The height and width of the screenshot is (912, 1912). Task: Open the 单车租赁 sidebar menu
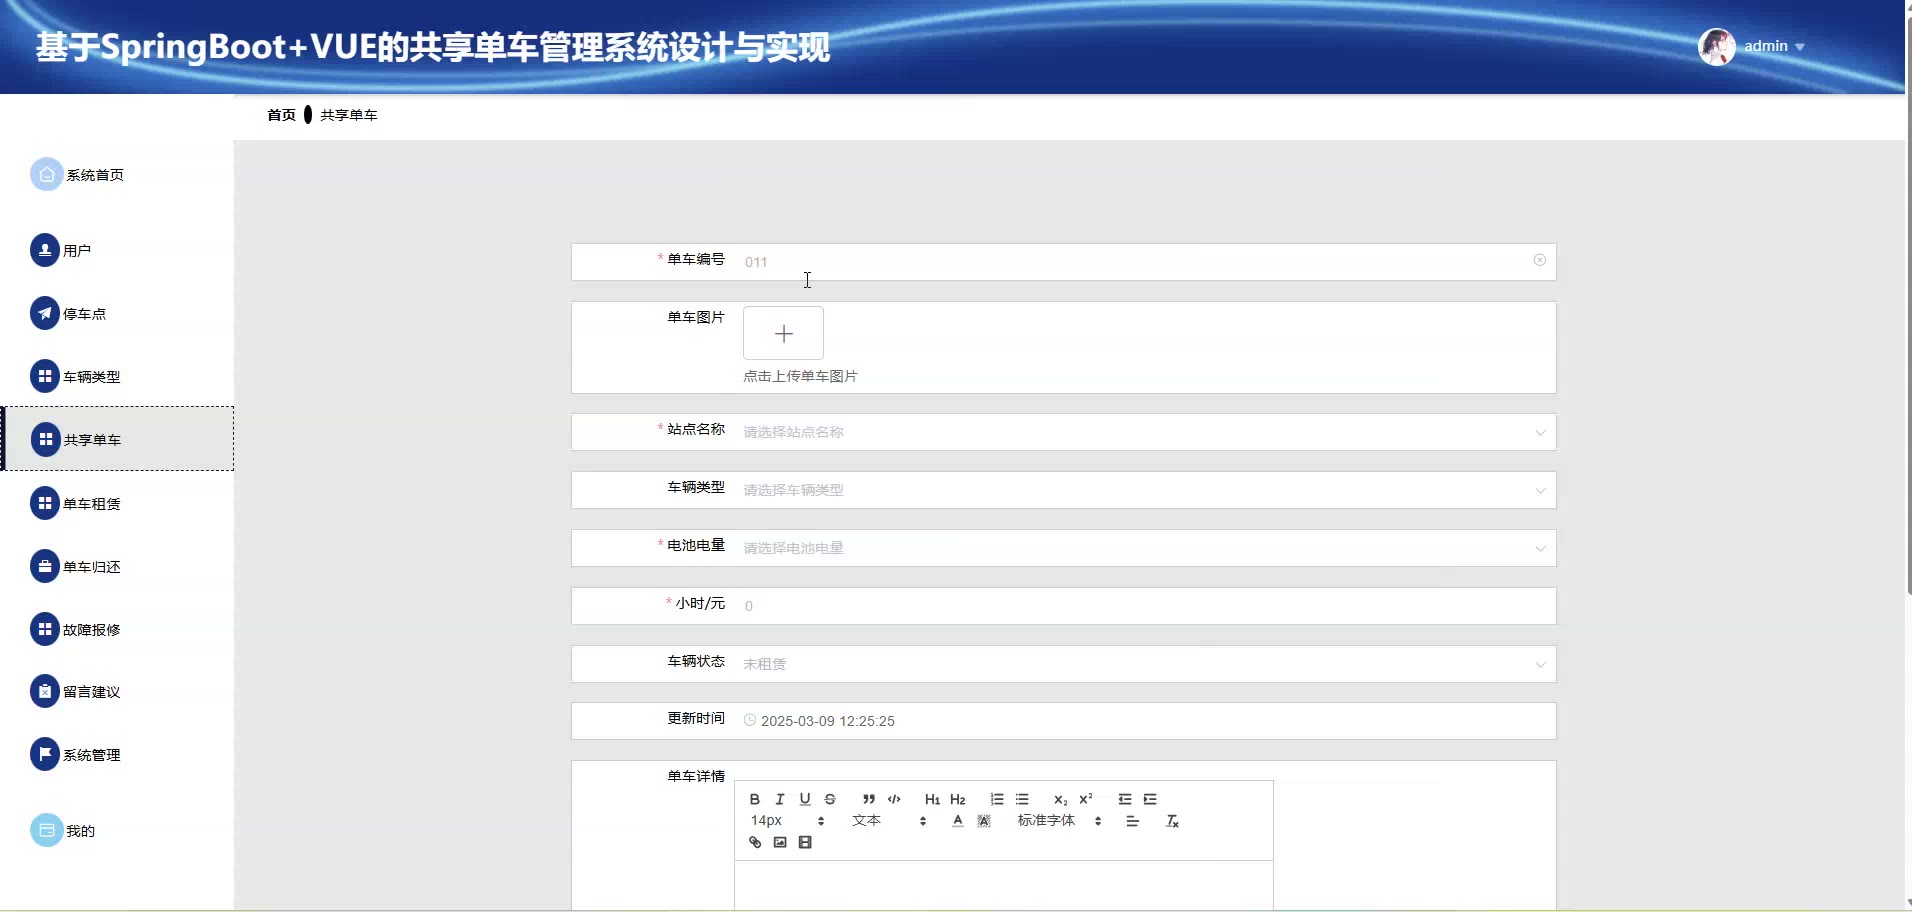(x=117, y=503)
